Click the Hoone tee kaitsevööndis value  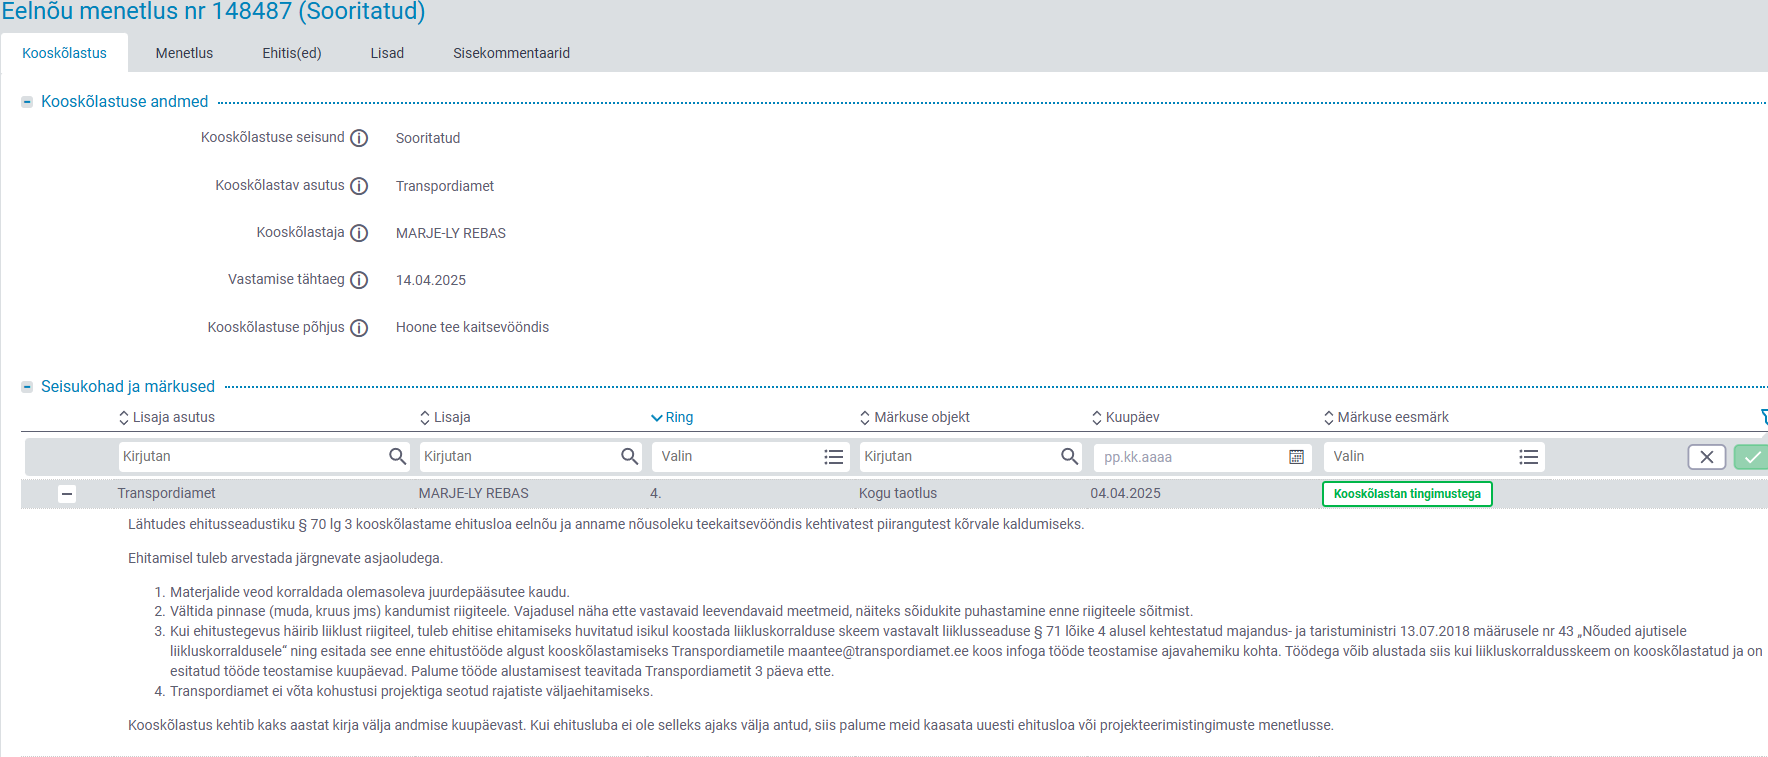472,327
